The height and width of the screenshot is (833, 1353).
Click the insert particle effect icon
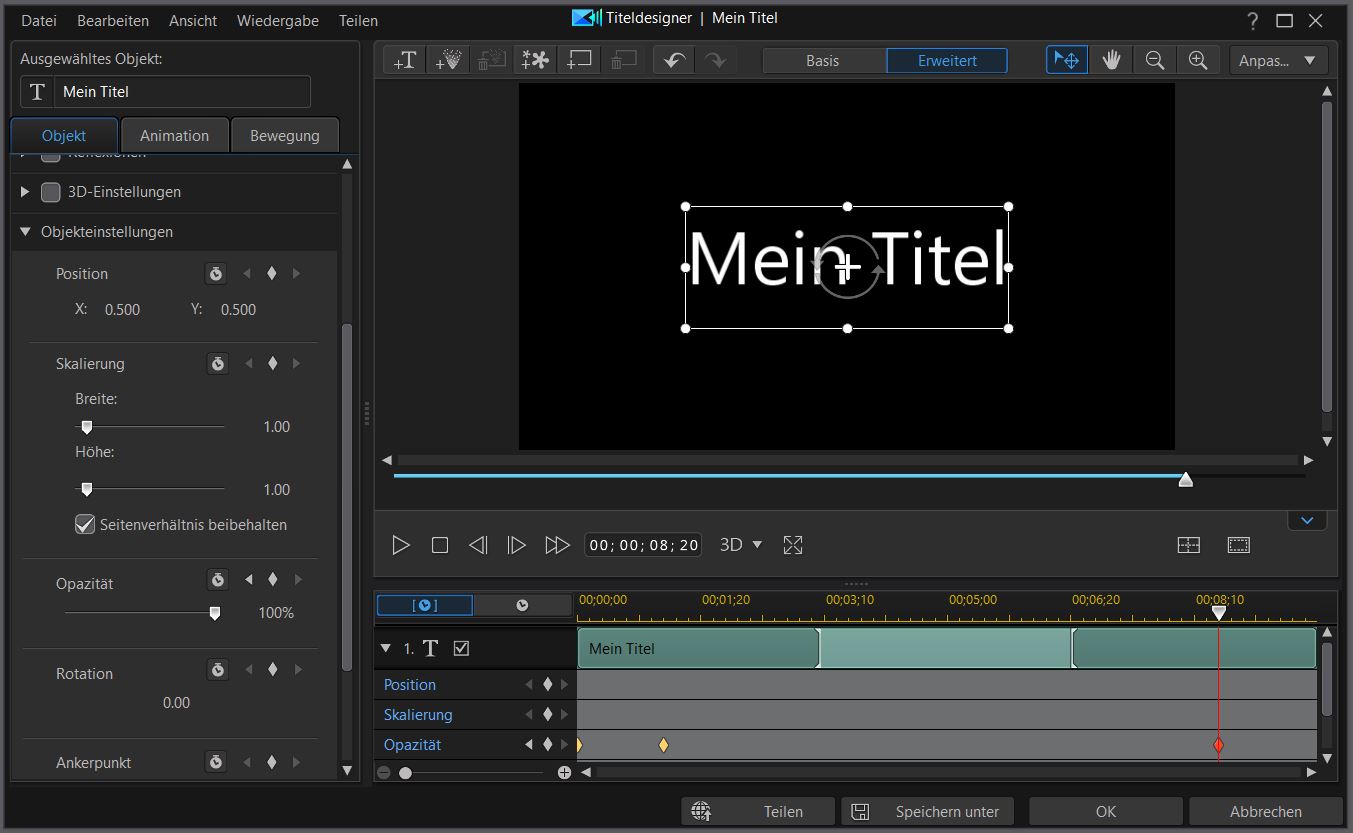click(448, 60)
